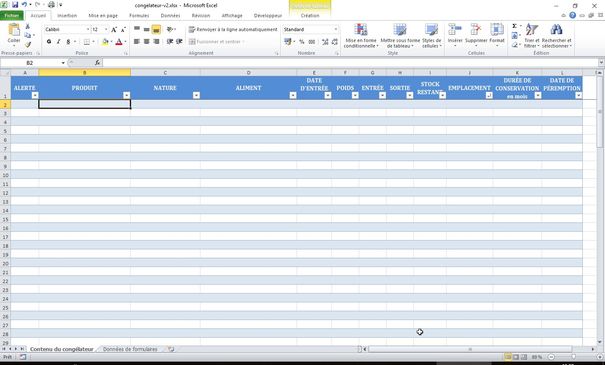The width and height of the screenshot is (605, 365).
Task: Toggle italic formatting I button
Action: point(58,42)
